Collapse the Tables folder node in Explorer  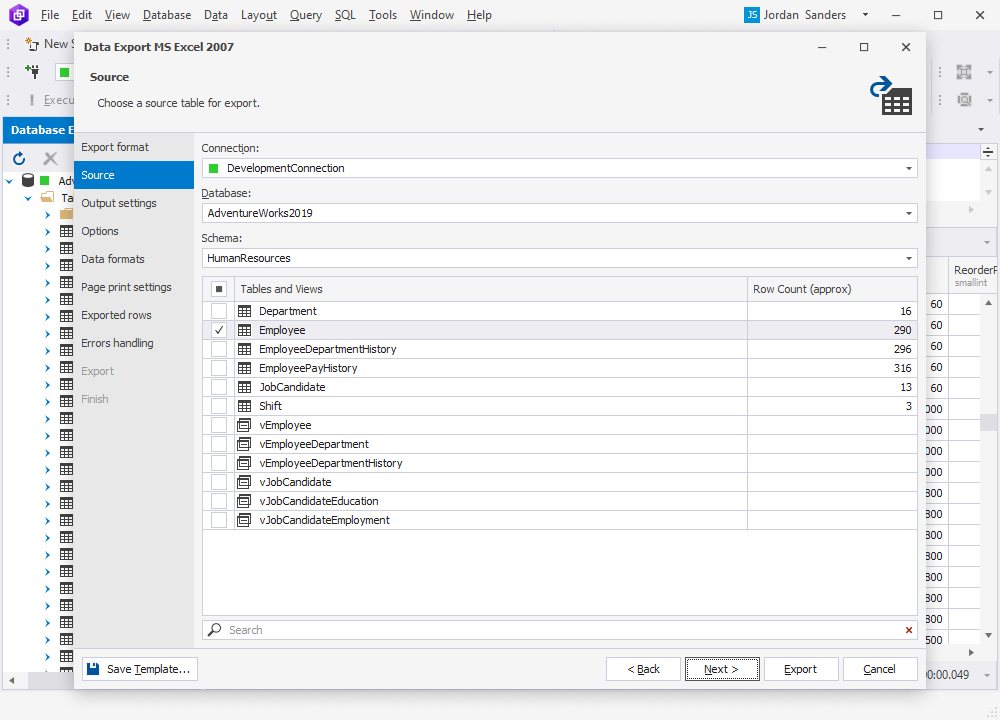point(28,198)
